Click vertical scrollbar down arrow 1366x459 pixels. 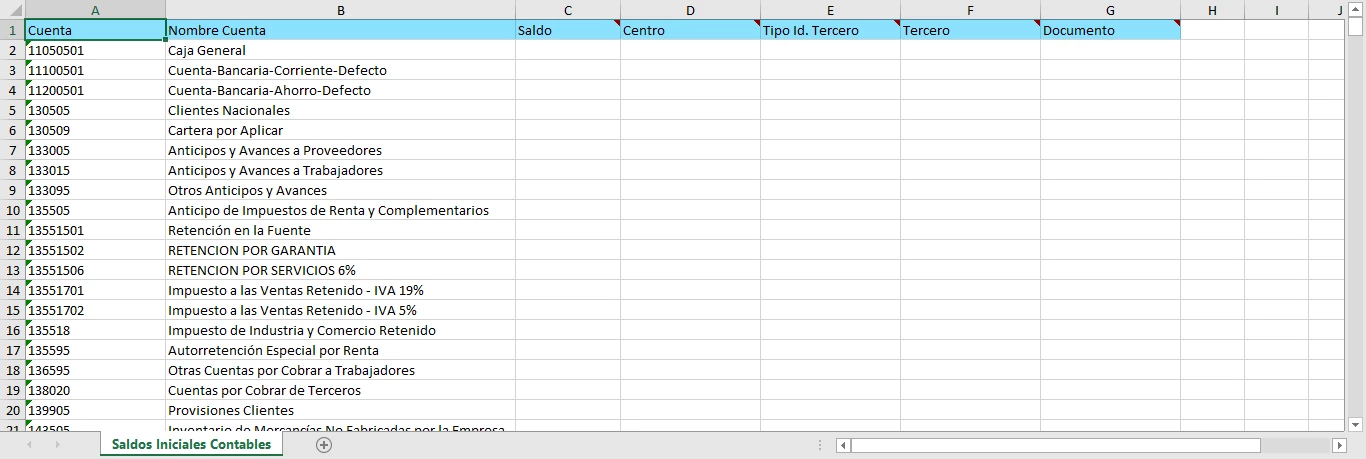click(x=1356, y=424)
